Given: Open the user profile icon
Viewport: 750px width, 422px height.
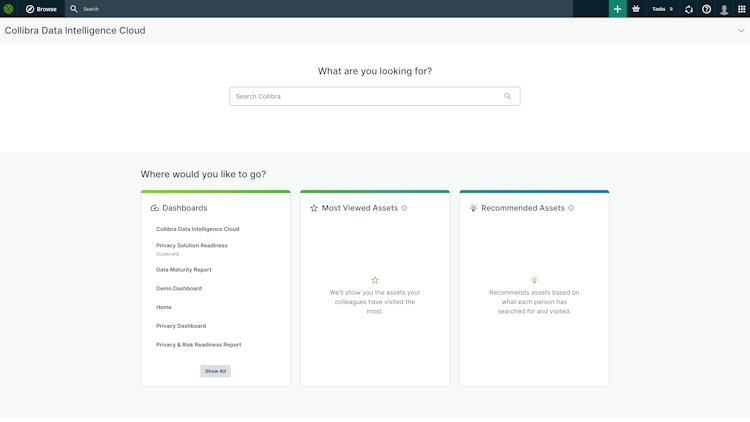Looking at the screenshot, I should coord(724,9).
